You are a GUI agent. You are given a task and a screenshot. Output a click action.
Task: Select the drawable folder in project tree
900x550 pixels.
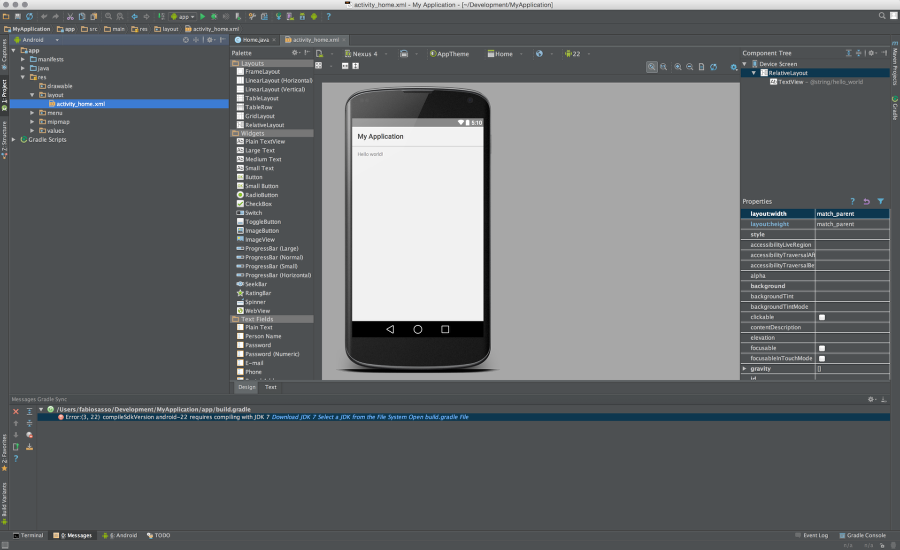56,86
